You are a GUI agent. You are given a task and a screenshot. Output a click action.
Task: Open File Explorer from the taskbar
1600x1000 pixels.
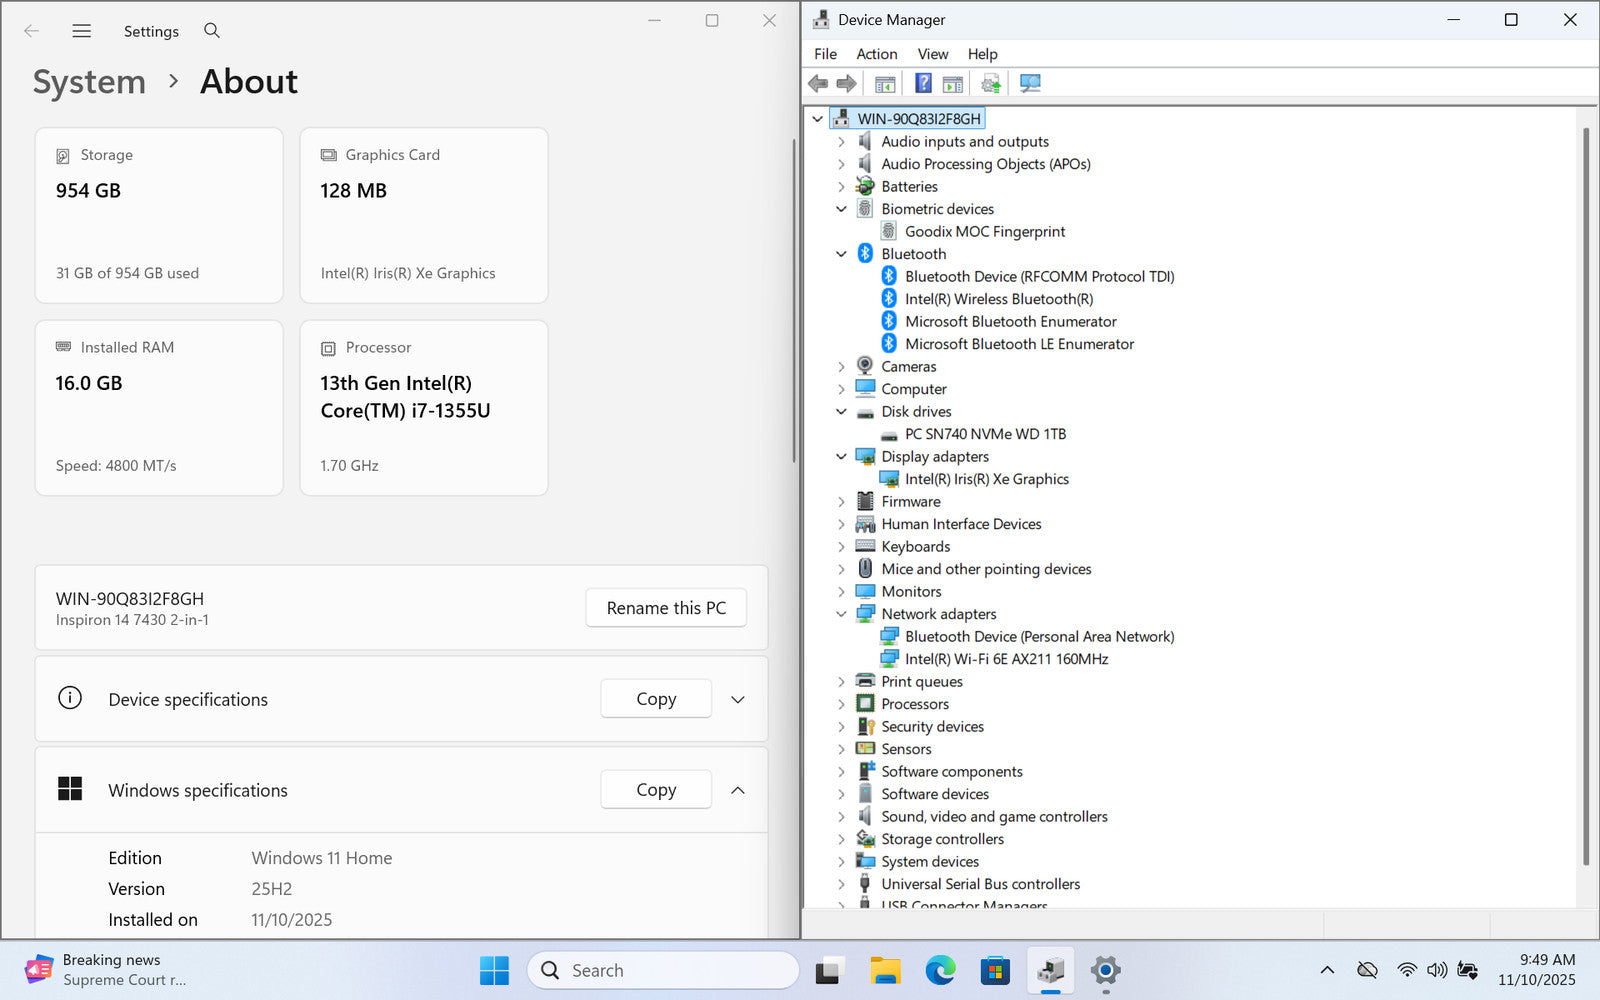point(885,970)
